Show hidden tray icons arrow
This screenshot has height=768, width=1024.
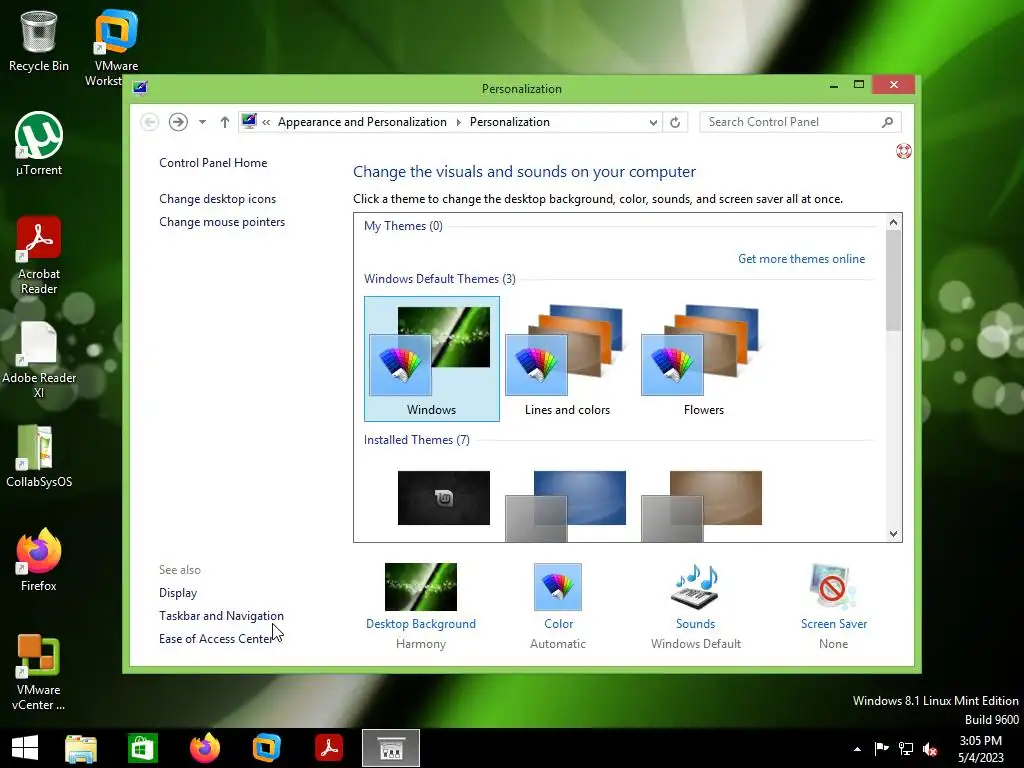[857, 749]
